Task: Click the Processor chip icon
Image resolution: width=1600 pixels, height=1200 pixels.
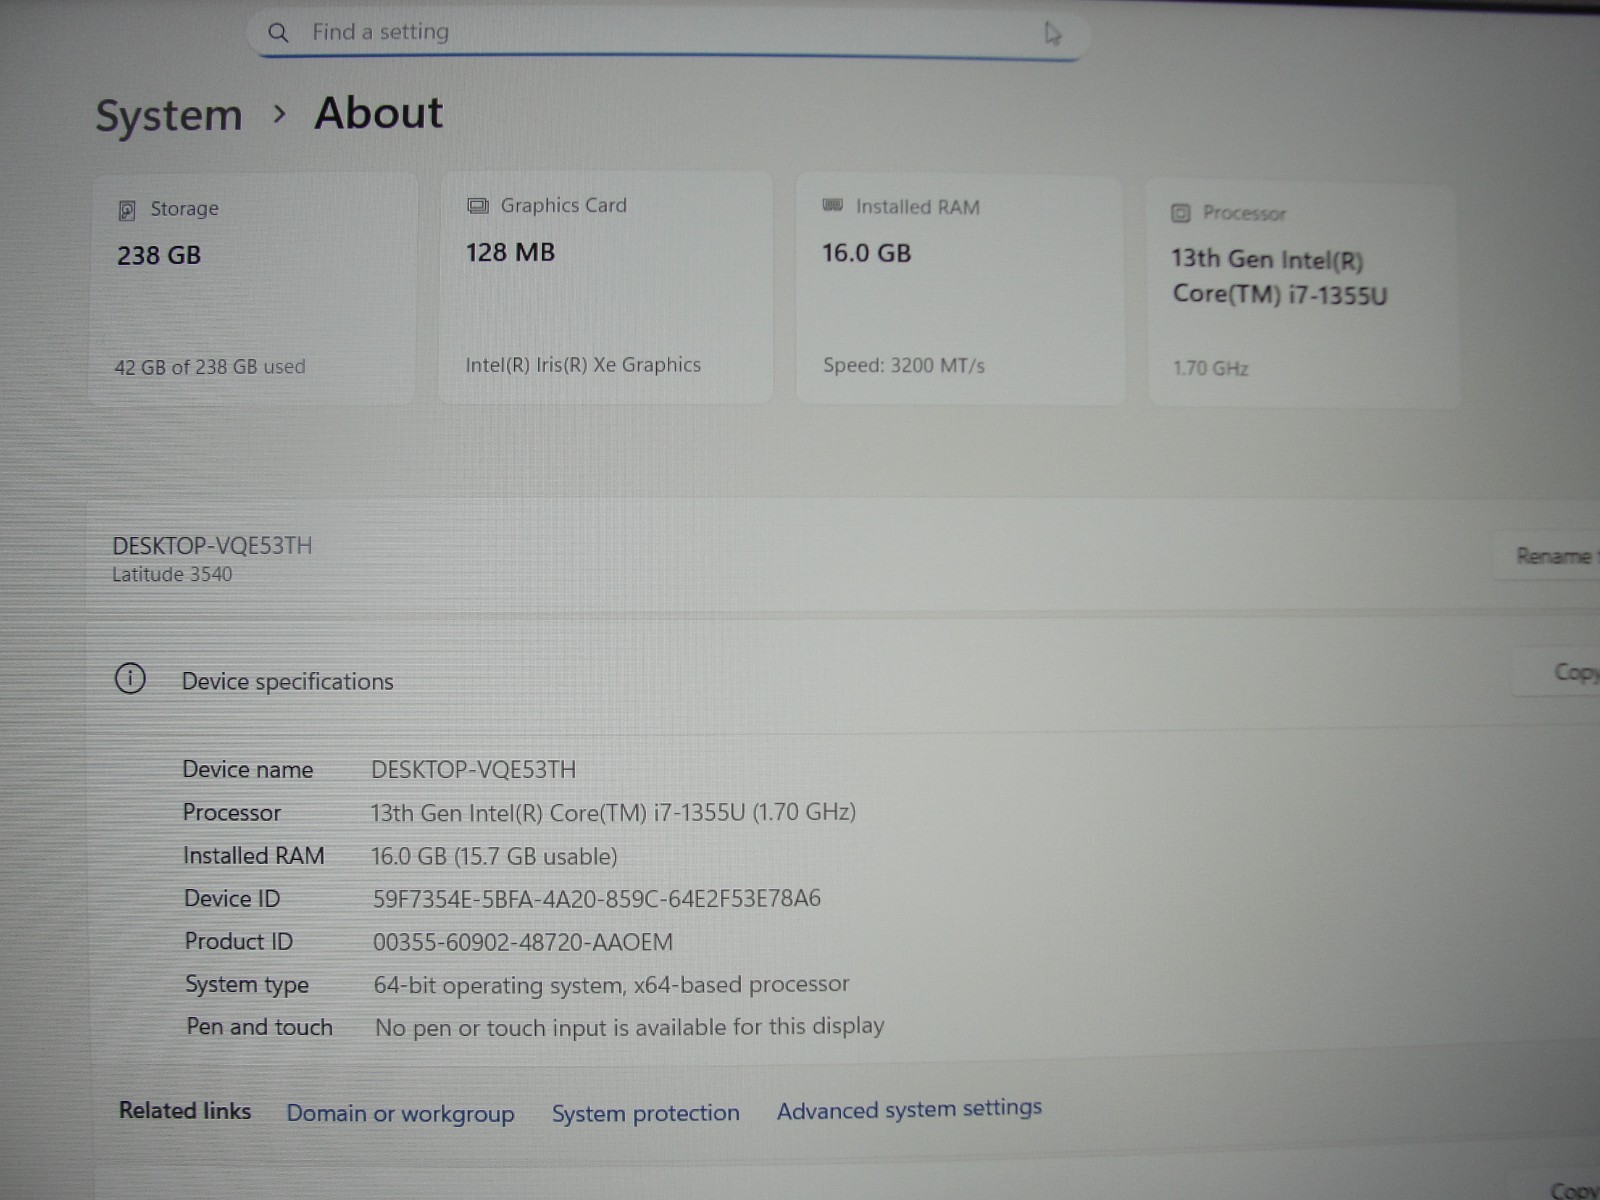Action: pos(1181,213)
